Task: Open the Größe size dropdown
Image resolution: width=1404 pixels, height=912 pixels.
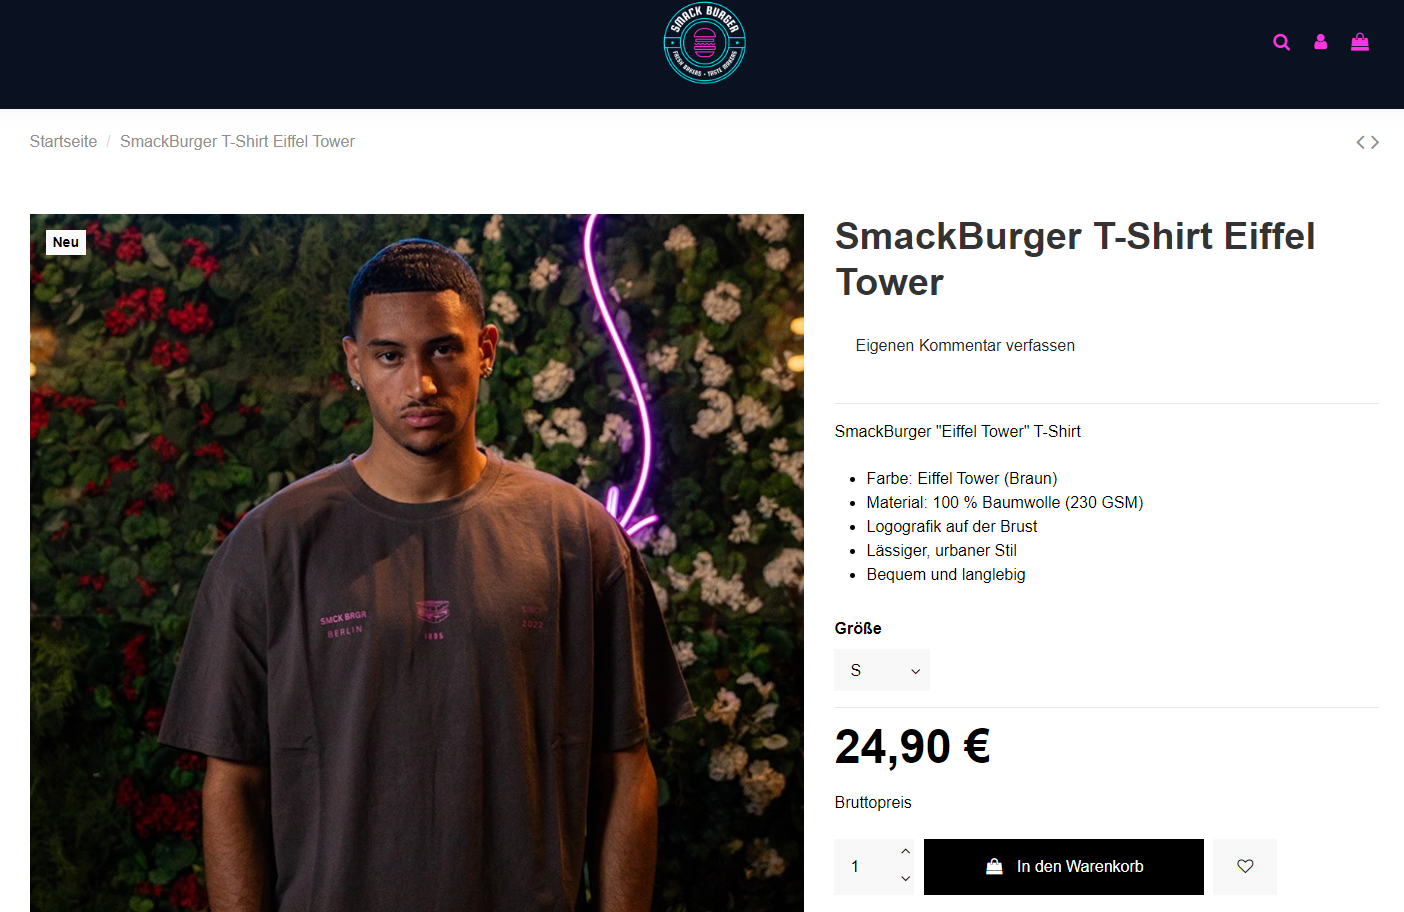Action: click(x=882, y=670)
